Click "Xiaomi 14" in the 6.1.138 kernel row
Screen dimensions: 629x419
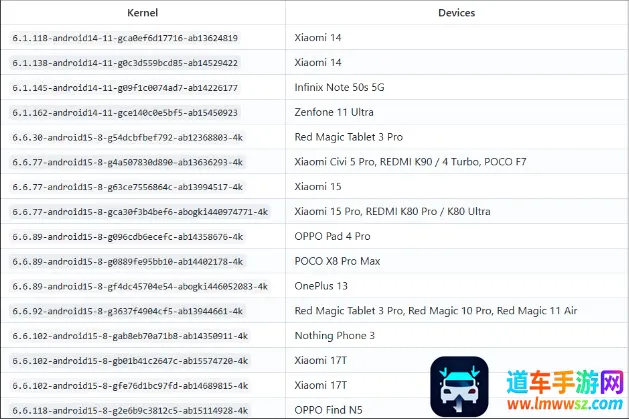pos(318,63)
